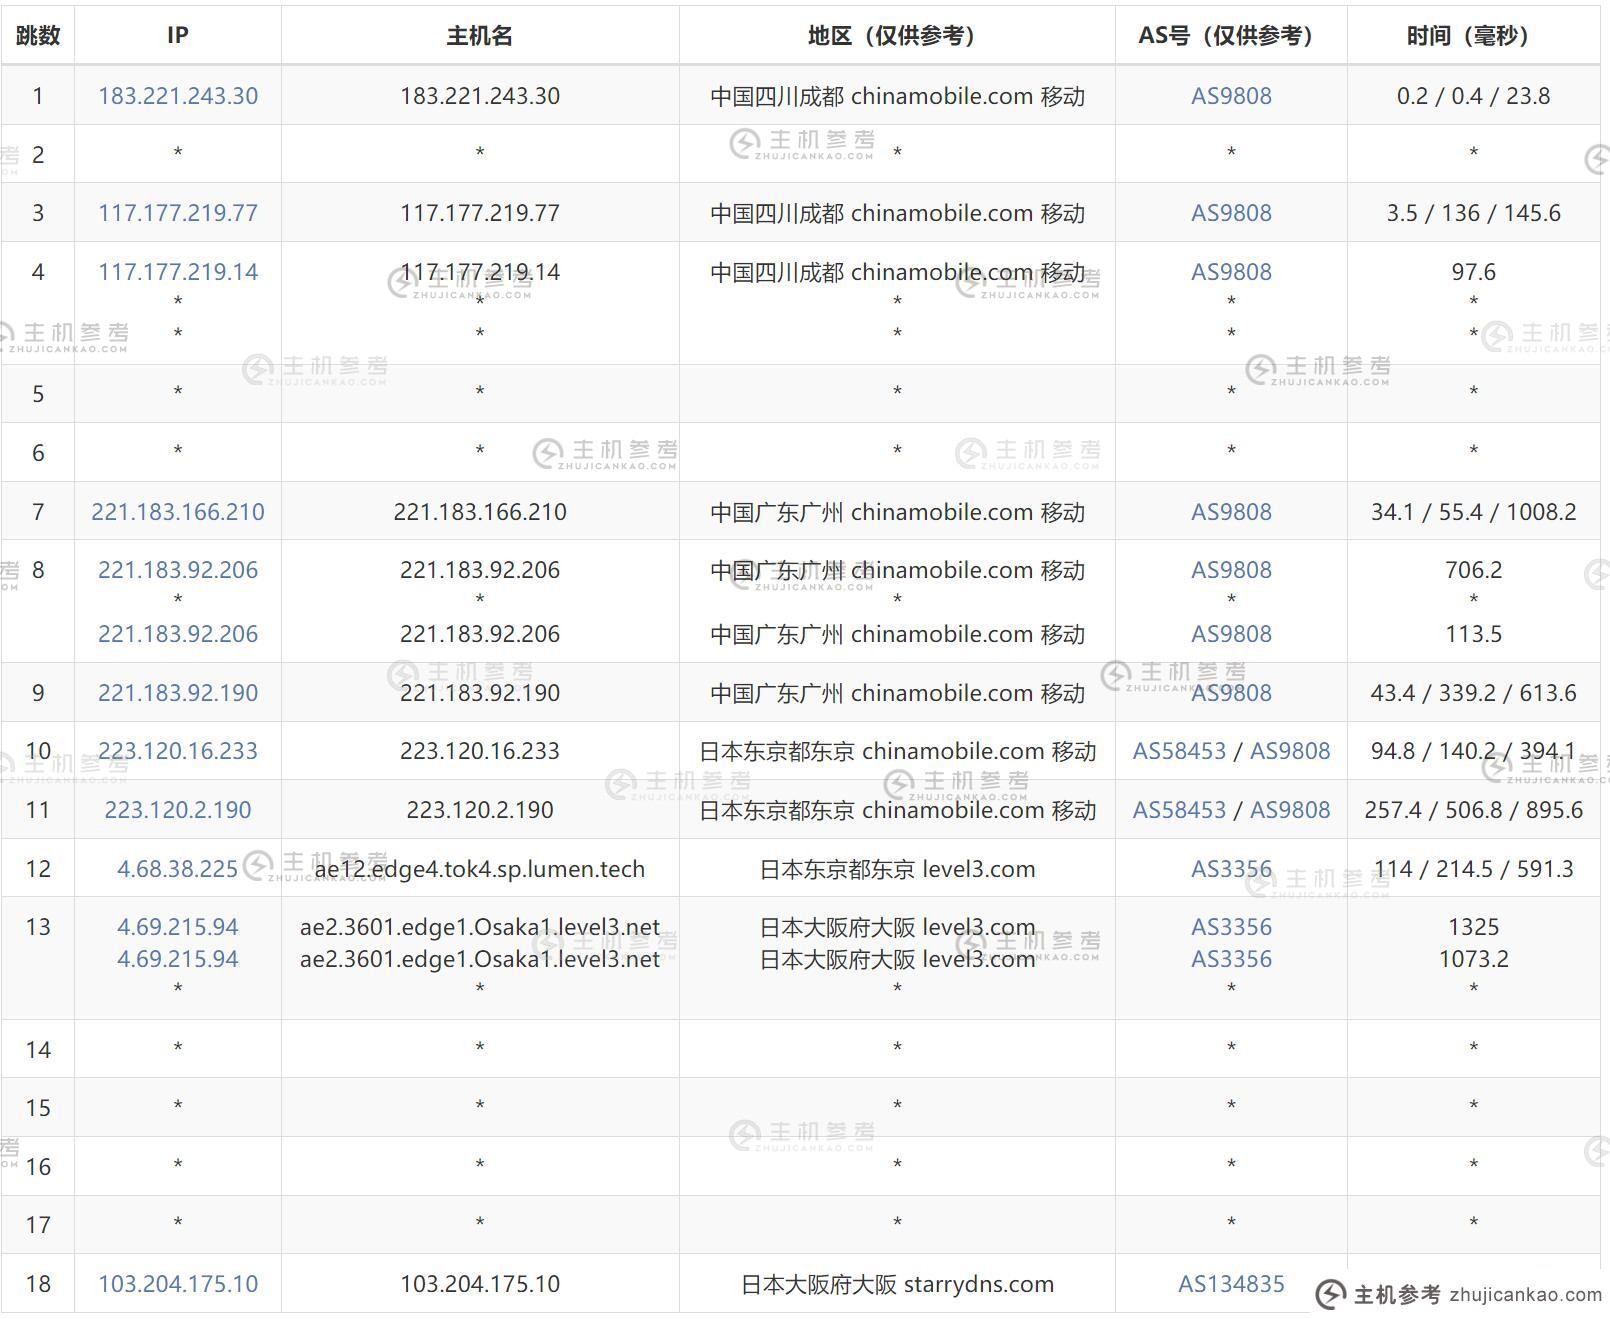This screenshot has height=1319, width=1610.
Task: Click the 跳数 column header
Action: tap(38, 36)
